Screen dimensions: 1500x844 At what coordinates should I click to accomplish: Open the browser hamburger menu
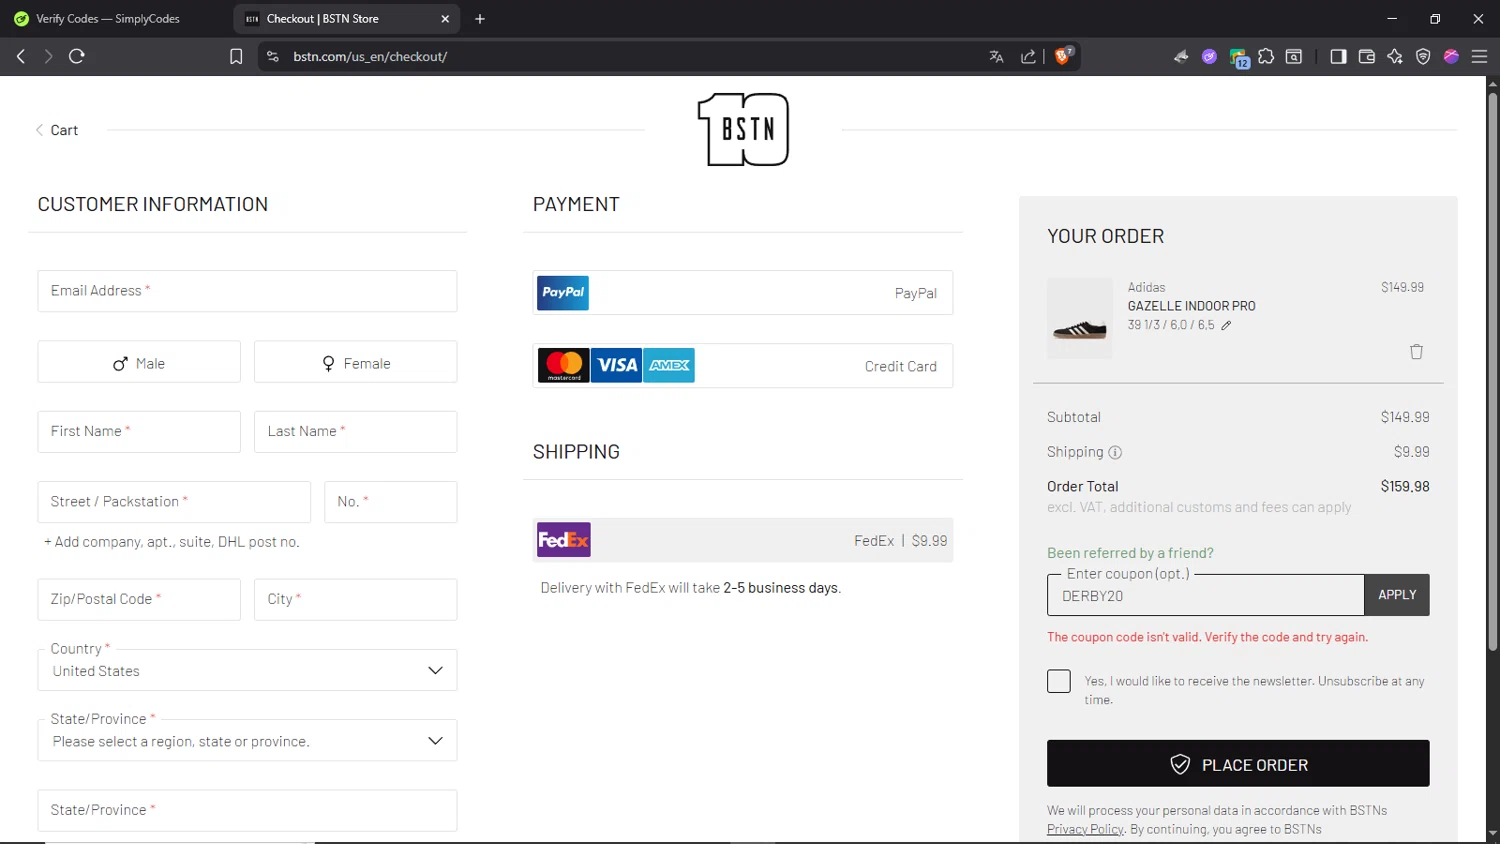point(1480,57)
